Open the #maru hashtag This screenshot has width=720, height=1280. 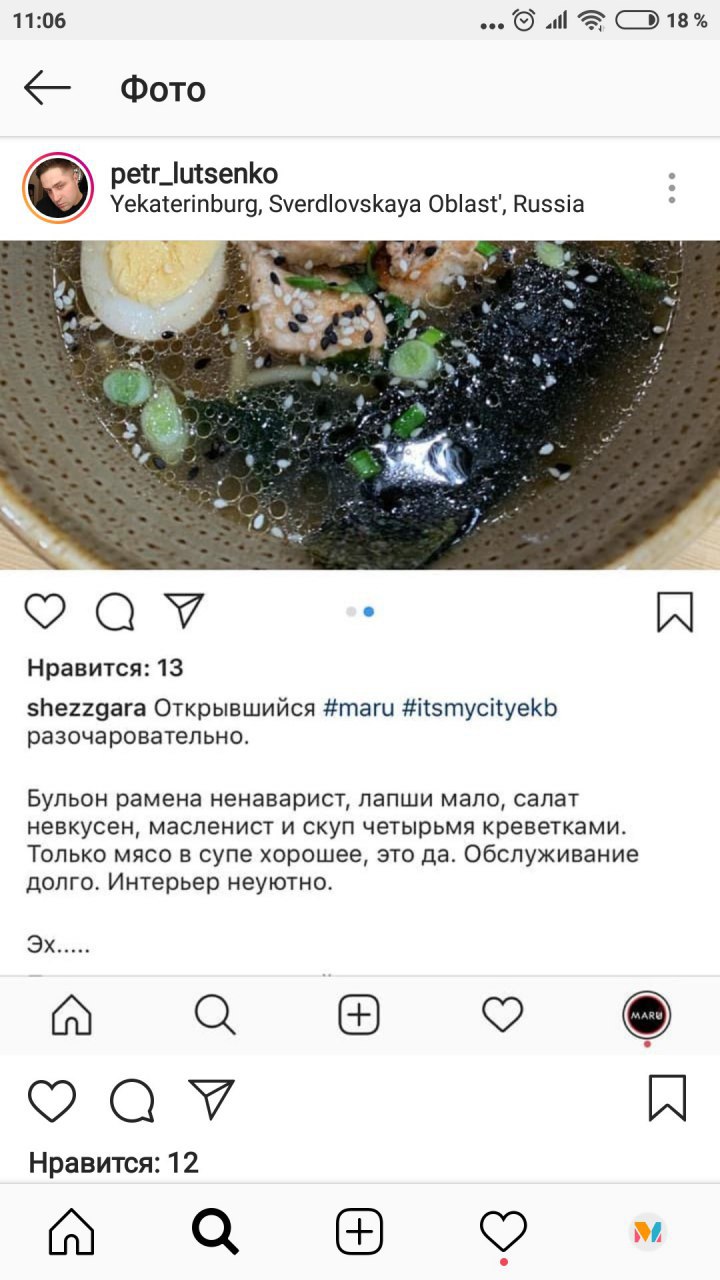click(358, 709)
